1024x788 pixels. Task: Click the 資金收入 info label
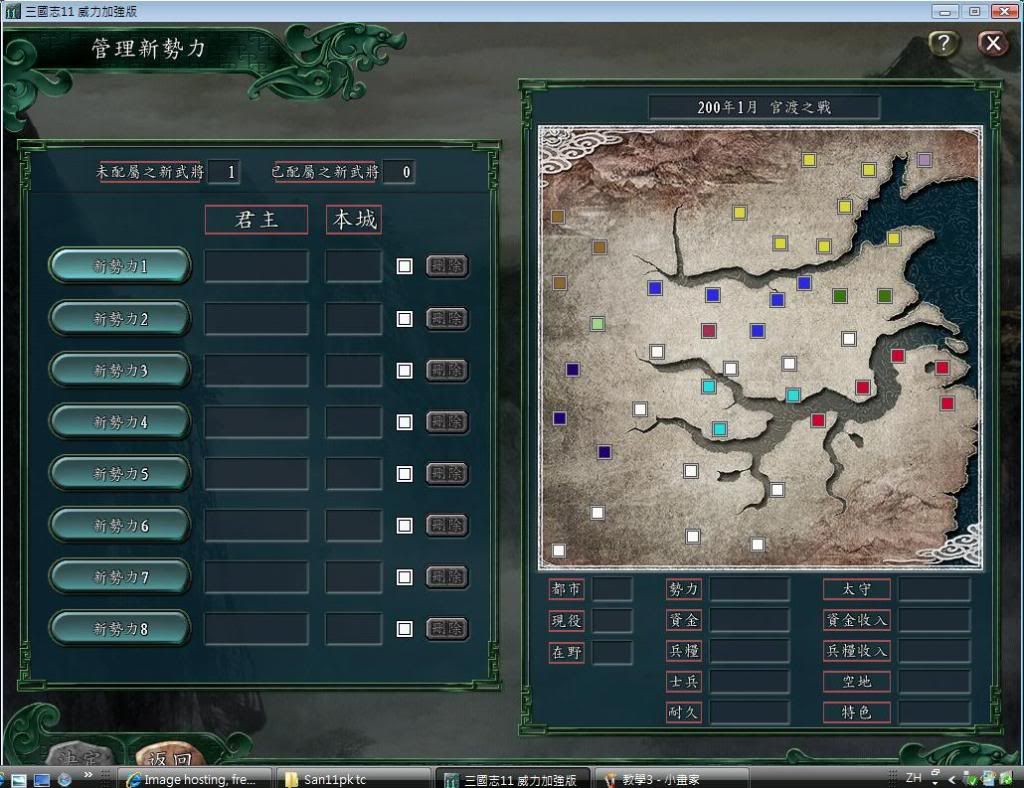pyautogui.click(x=857, y=620)
